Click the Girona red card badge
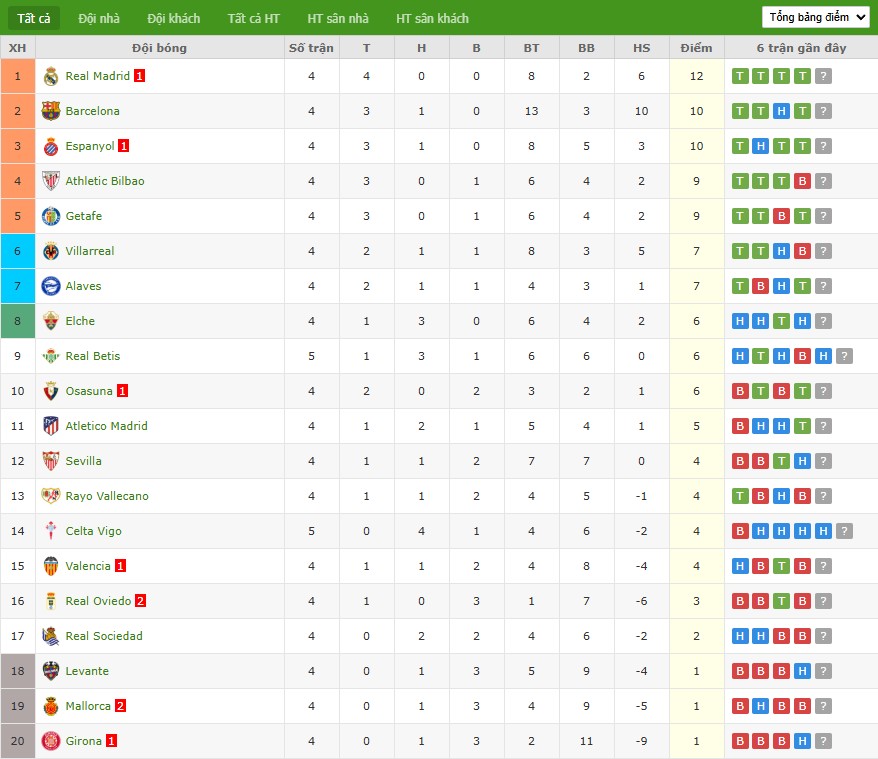Screen dimensions: 878x759 pyautogui.click(x=112, y=741)
